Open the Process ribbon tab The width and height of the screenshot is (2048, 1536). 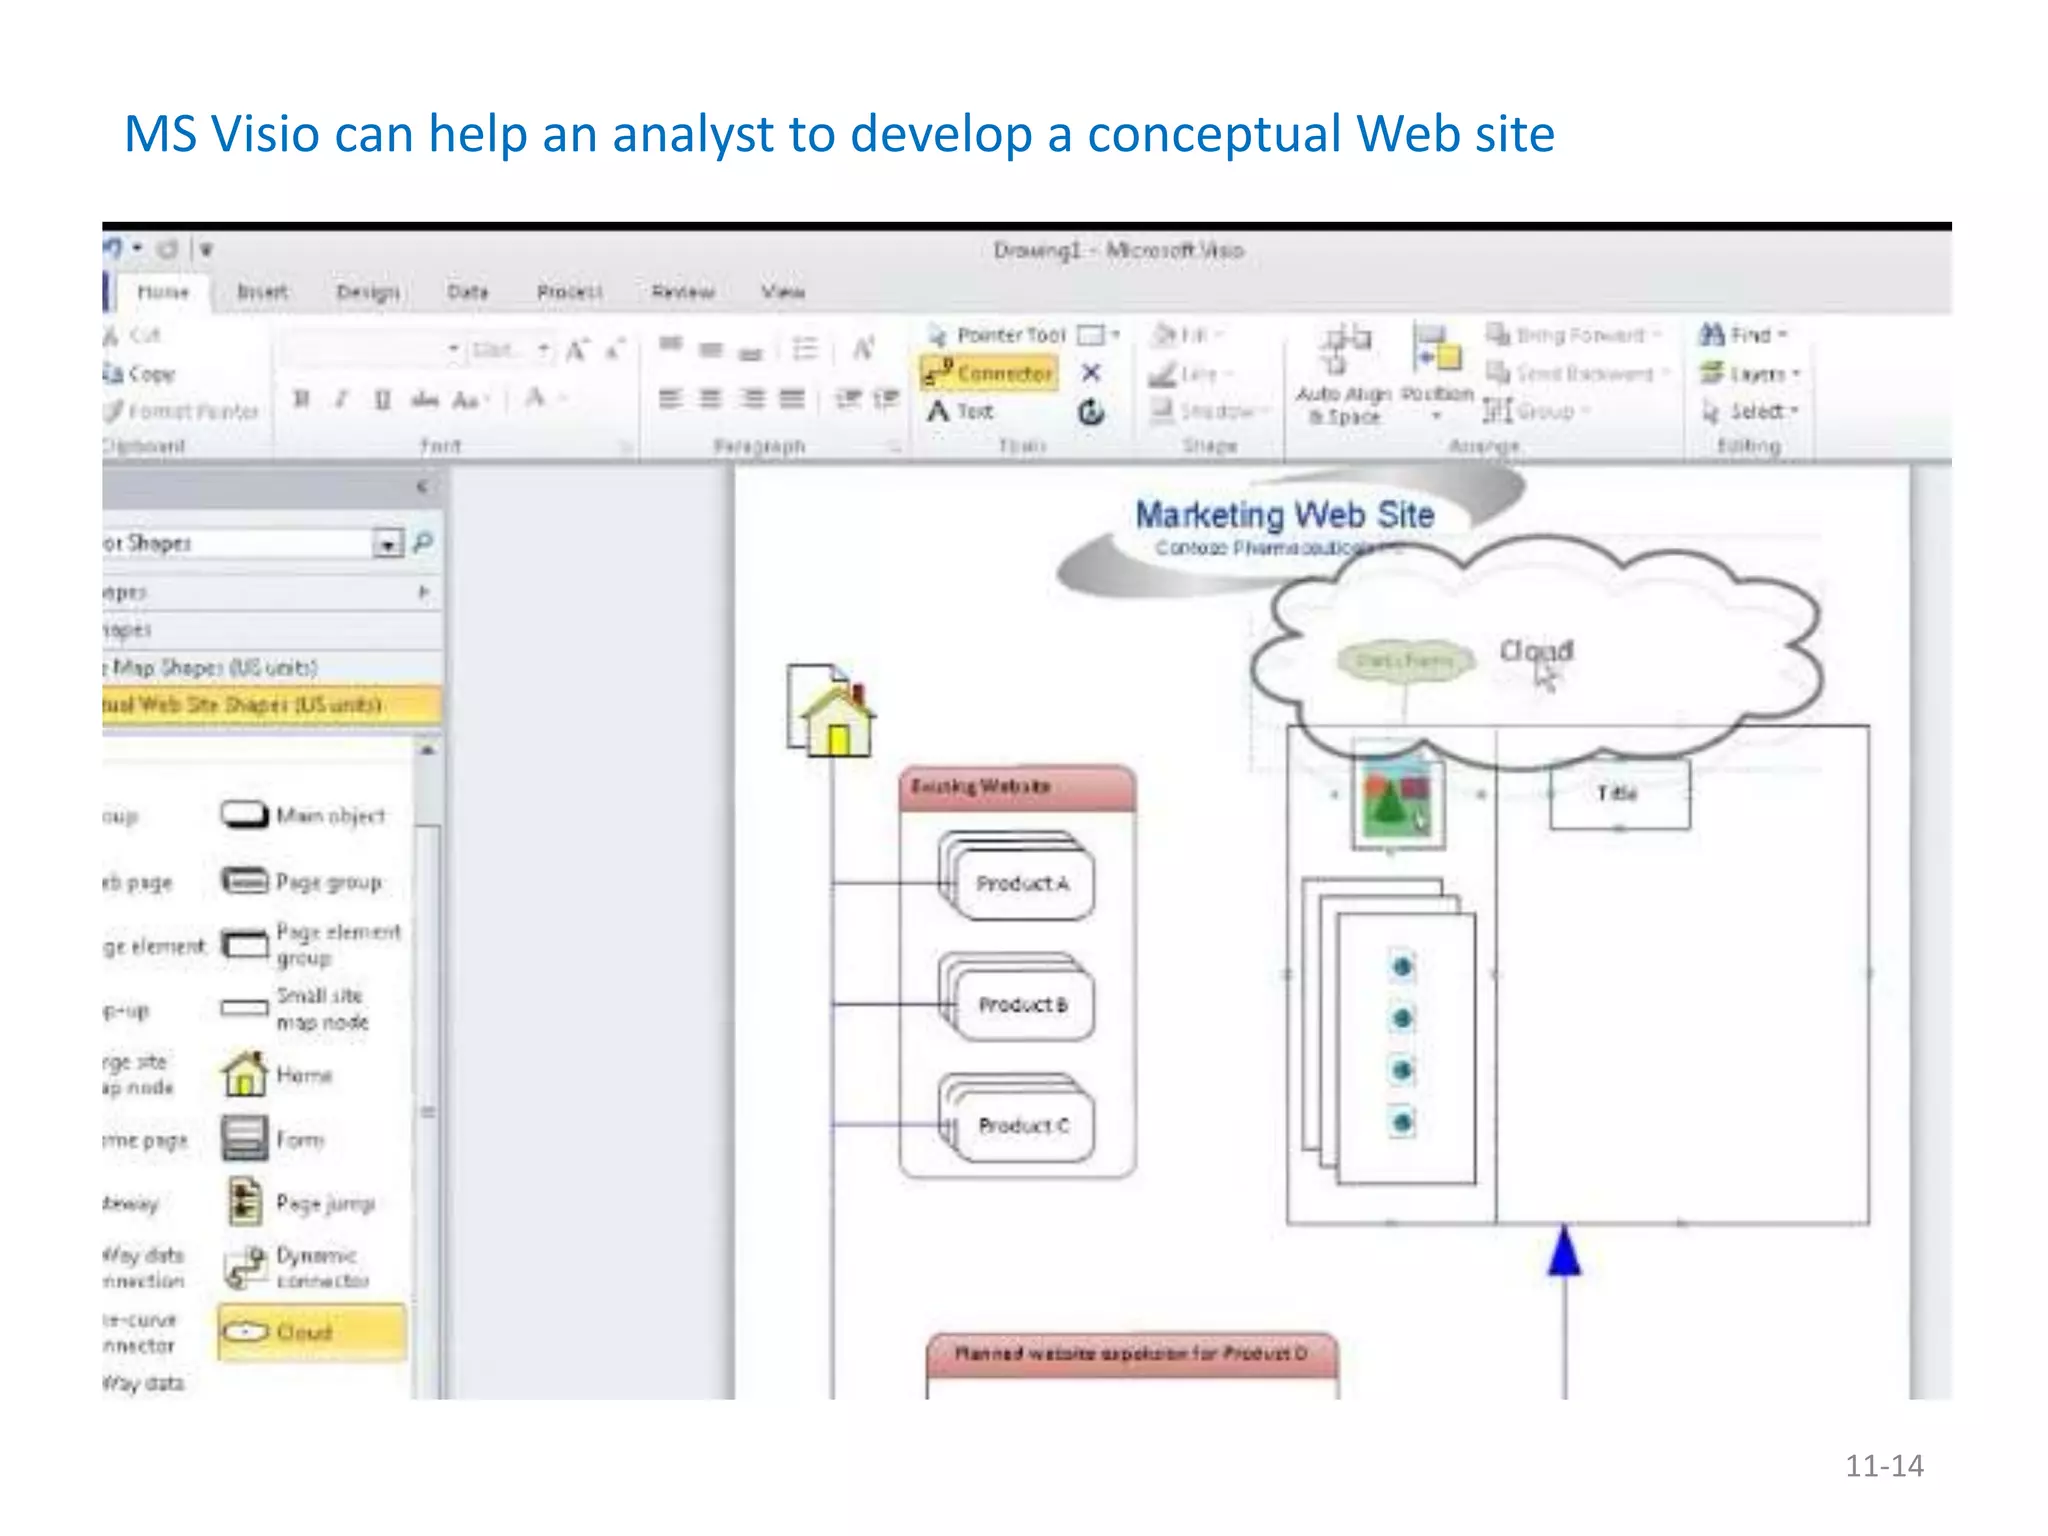click(569, 291)
